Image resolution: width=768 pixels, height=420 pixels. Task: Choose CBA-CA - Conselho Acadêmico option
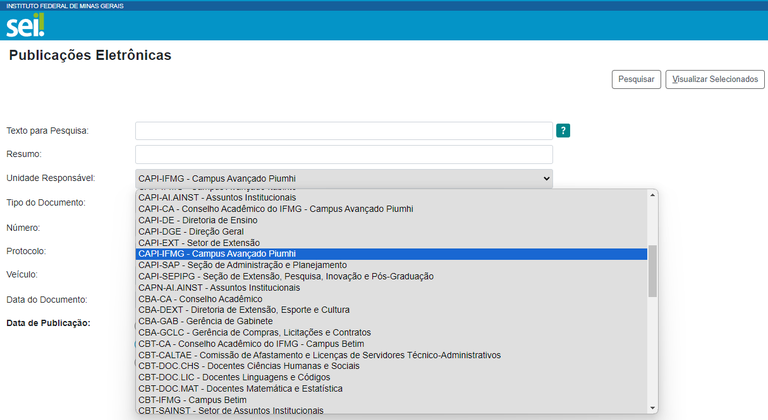click(200, 299)
